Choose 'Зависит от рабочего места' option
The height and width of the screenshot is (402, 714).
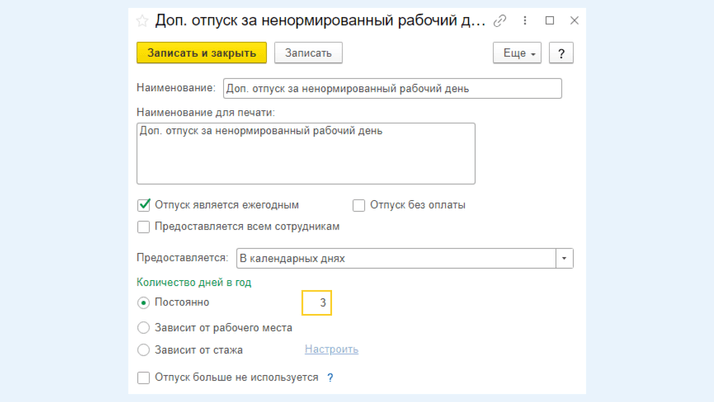[144, 327]
